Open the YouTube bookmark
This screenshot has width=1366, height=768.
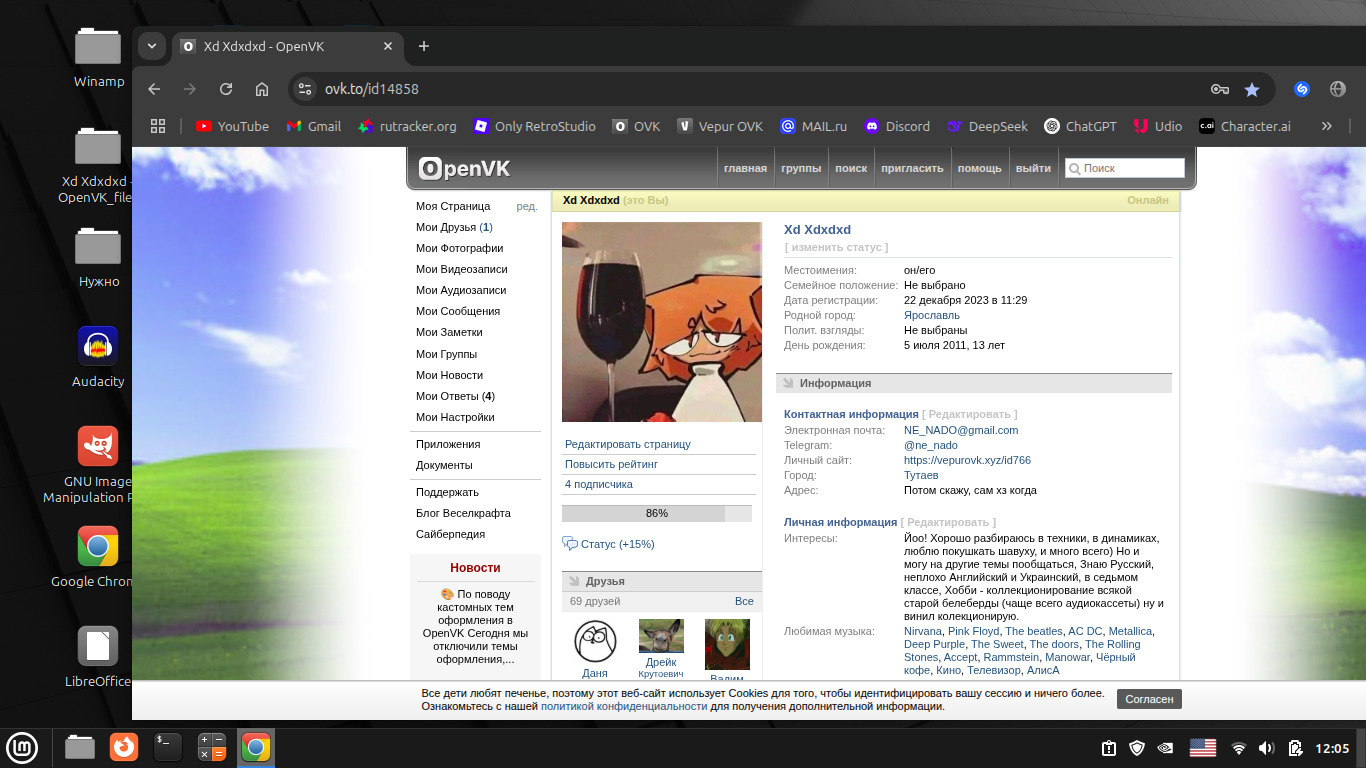[x=232, y=126]
